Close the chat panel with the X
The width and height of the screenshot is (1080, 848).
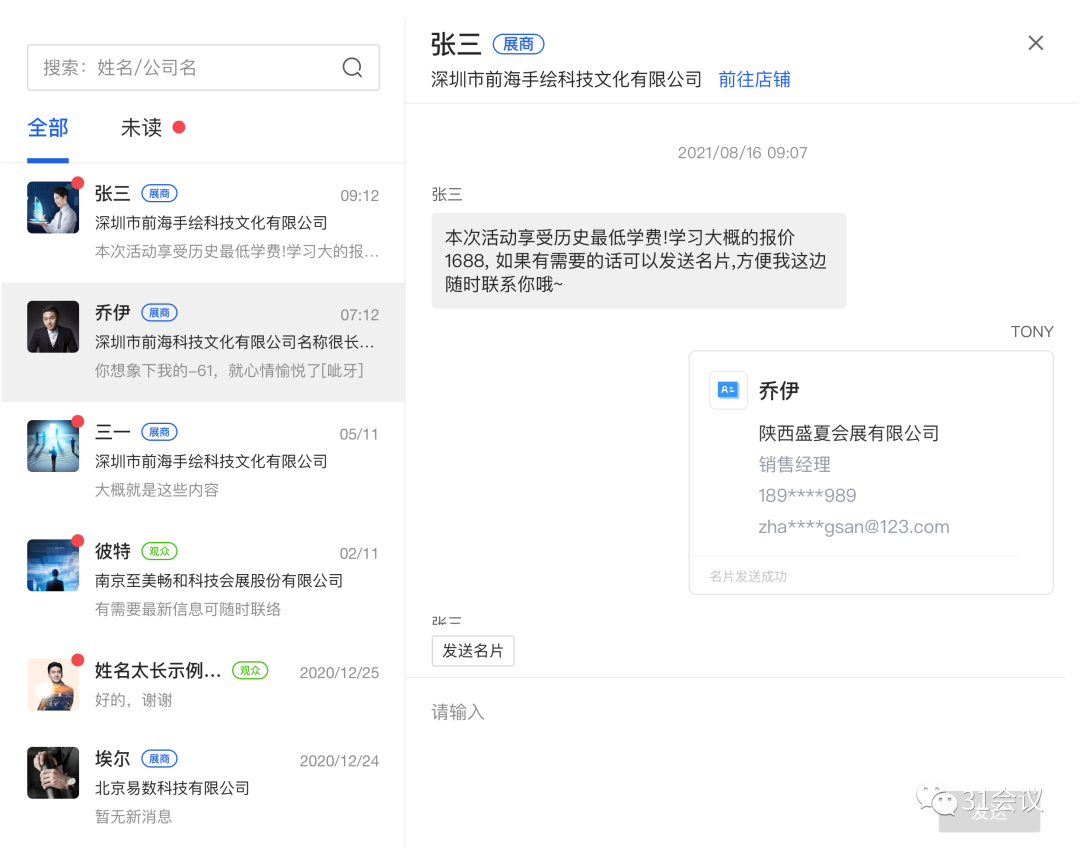pyautogui.click(x=1035, y=43)
